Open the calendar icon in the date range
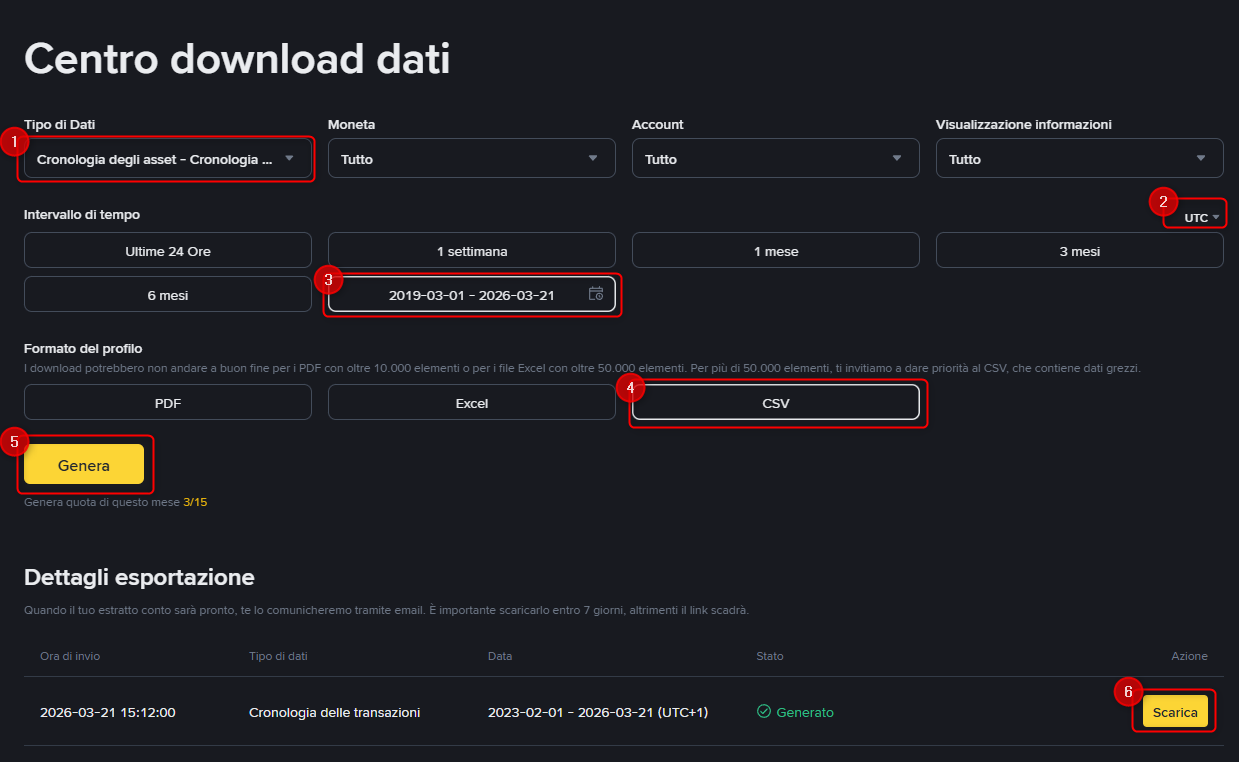This screenshot has width=1239, height=762. click(x=595, y=294)
